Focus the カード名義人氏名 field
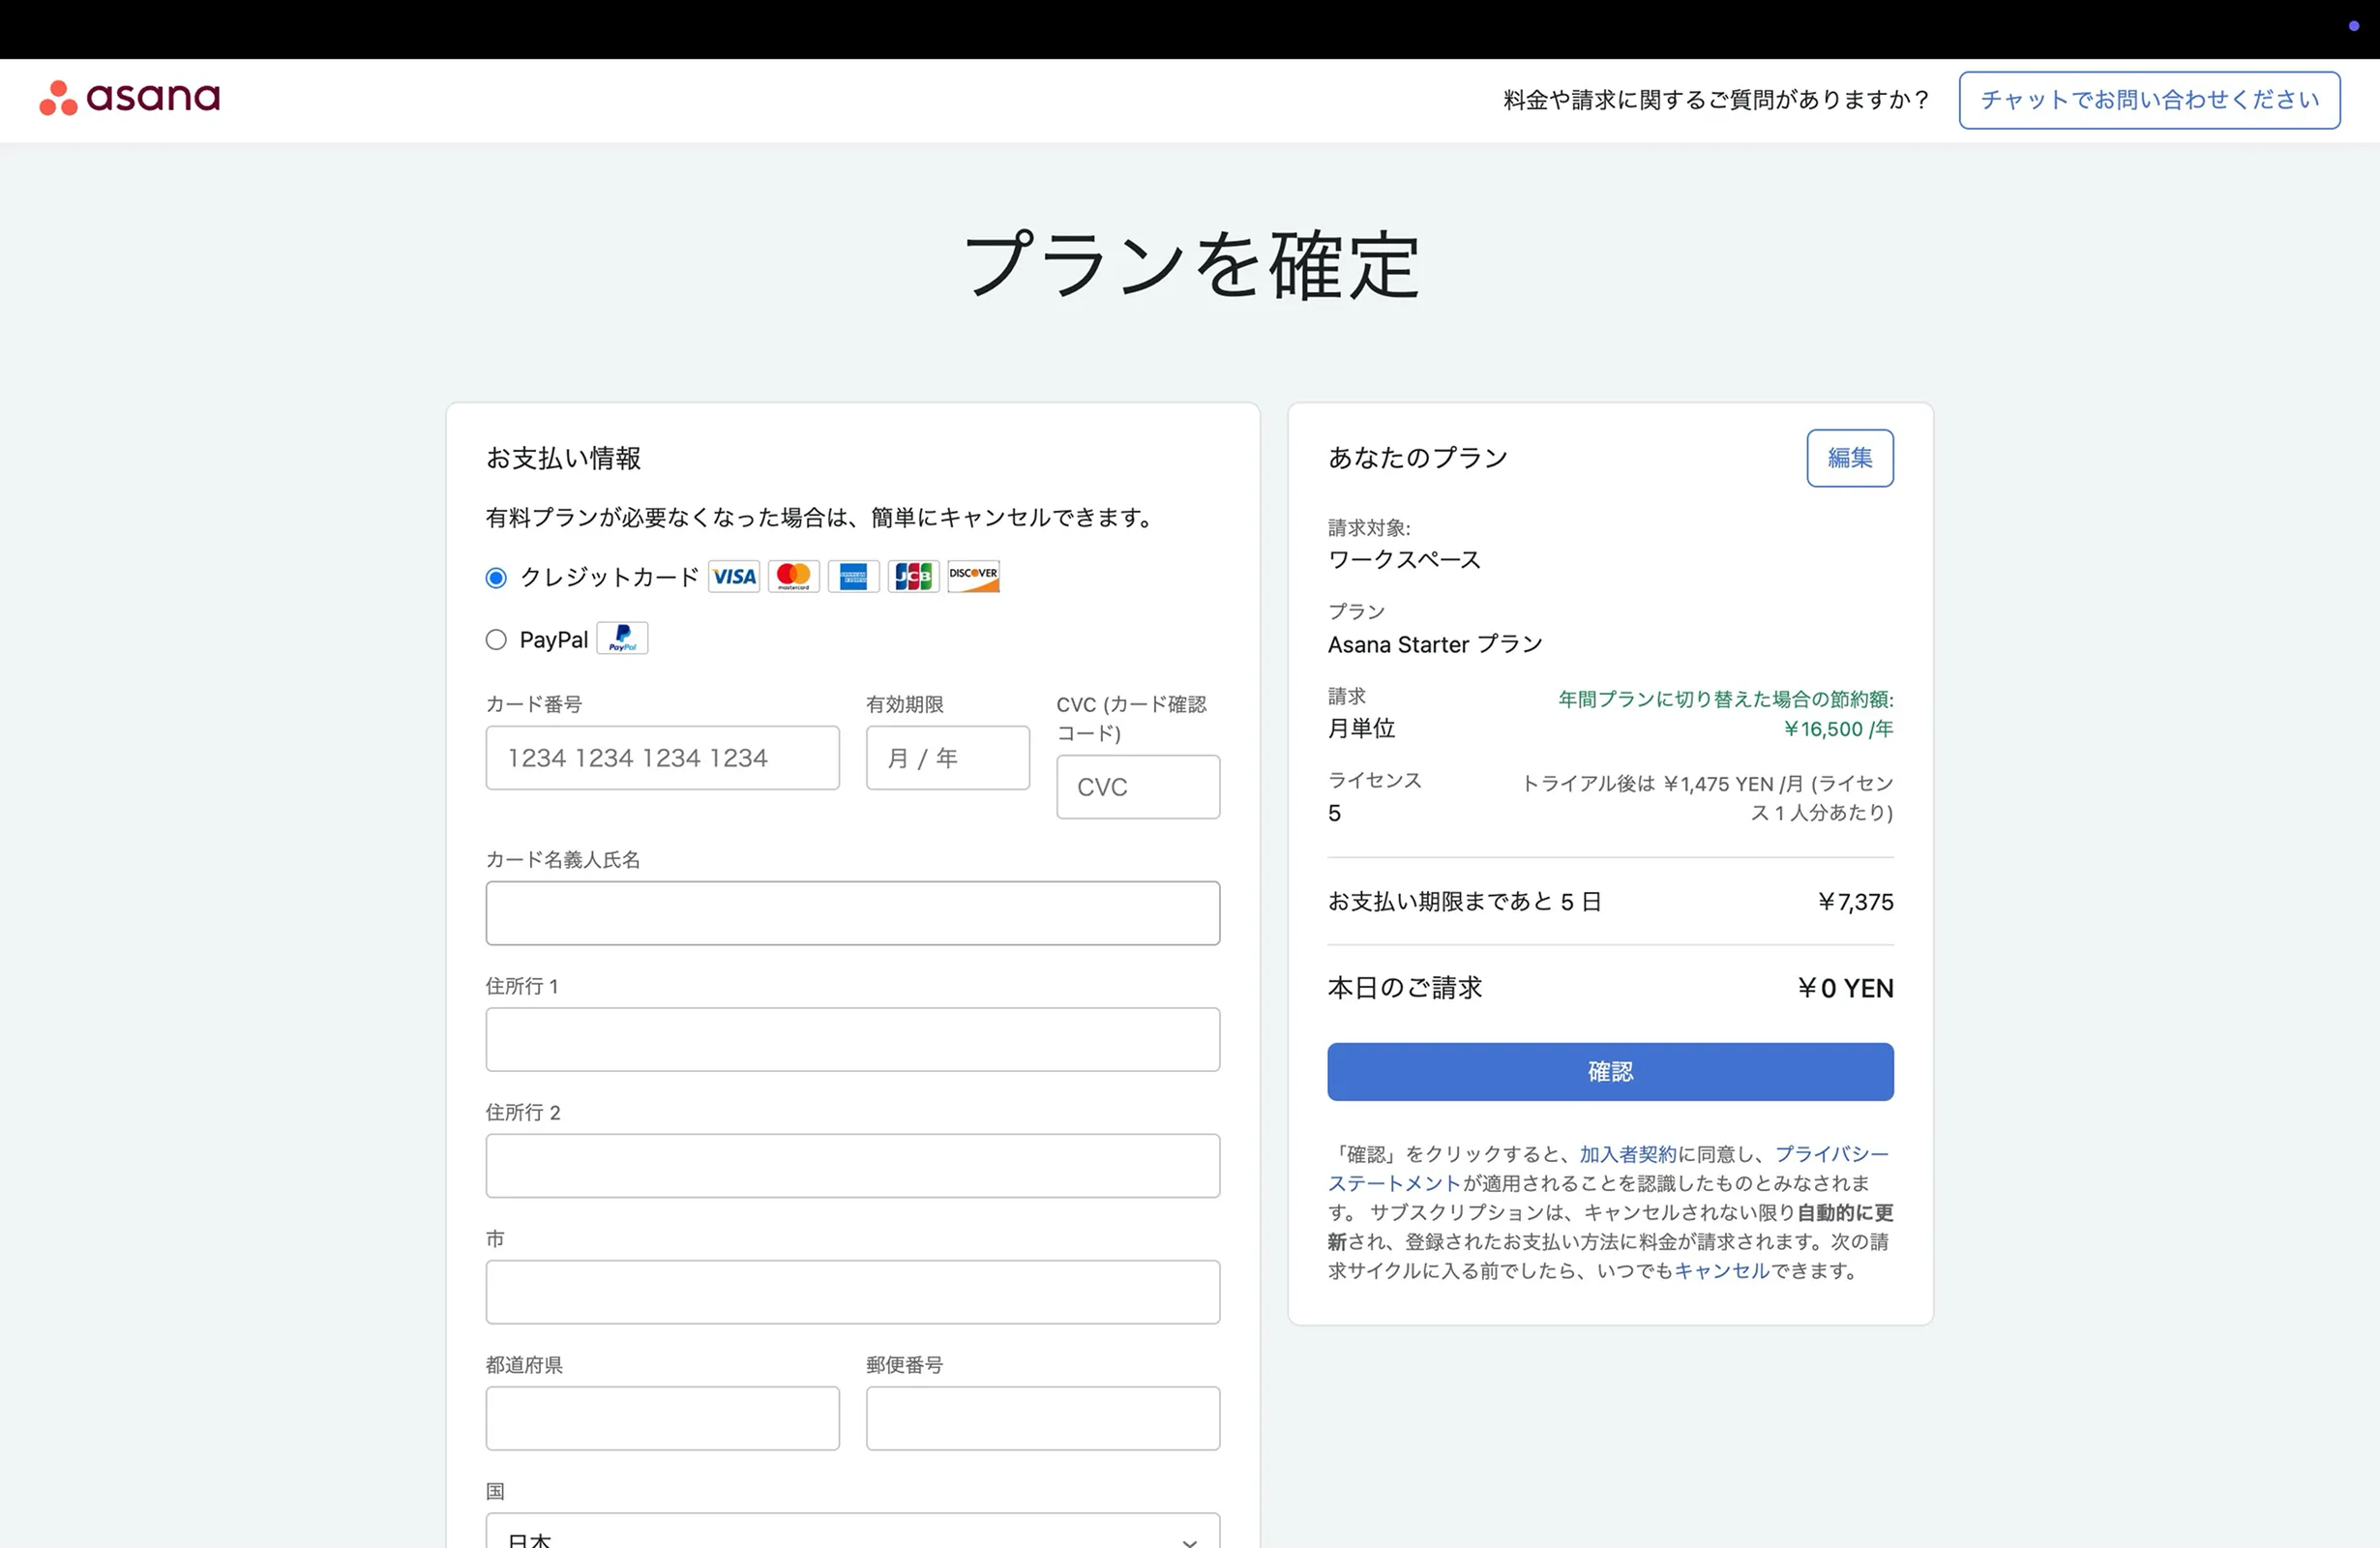 click(x=853, y=913)
